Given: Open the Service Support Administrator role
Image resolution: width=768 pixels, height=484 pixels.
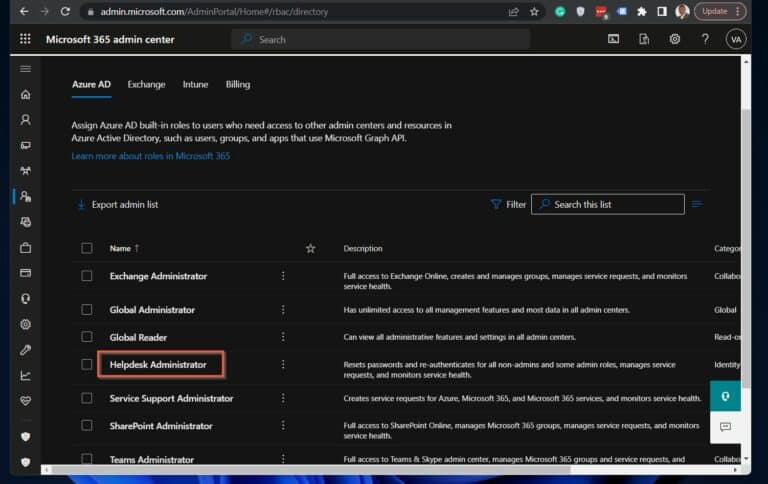Looking at the screenshot, I should coord(171,398).
